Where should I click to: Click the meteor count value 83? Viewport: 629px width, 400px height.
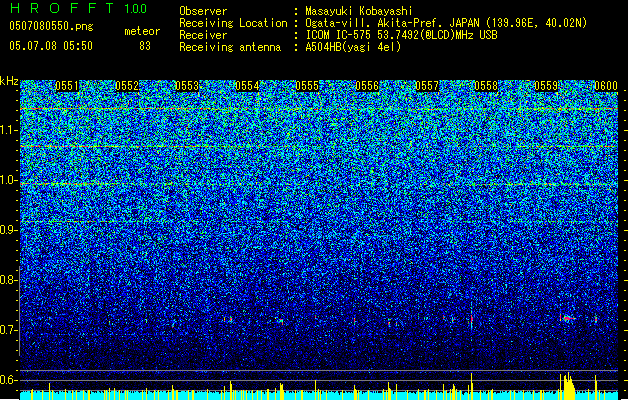(145, 46)
